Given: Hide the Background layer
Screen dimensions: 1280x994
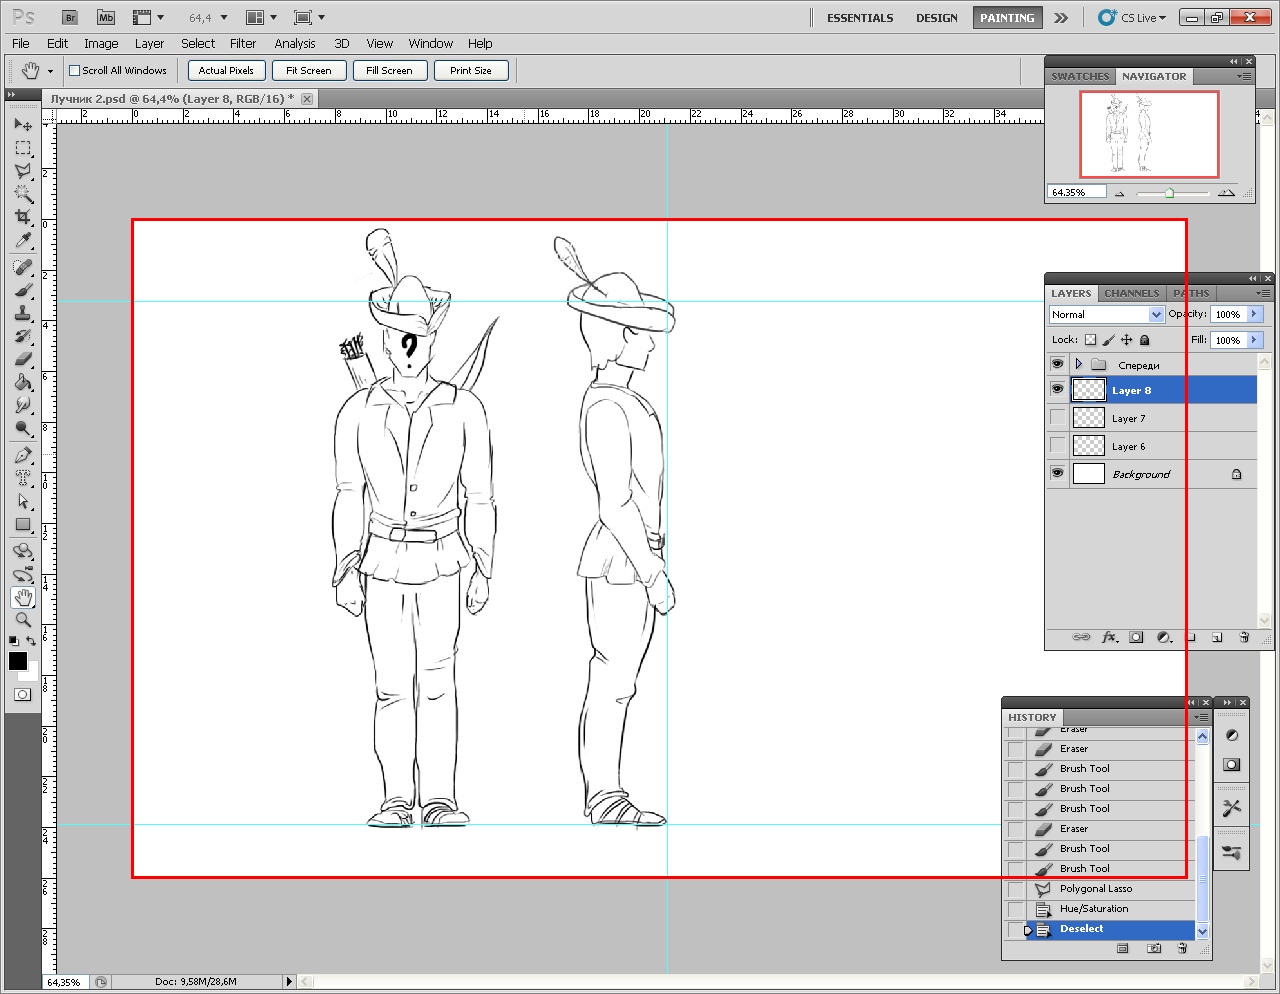Looking at the screenshot, I should coord(1057,474).
